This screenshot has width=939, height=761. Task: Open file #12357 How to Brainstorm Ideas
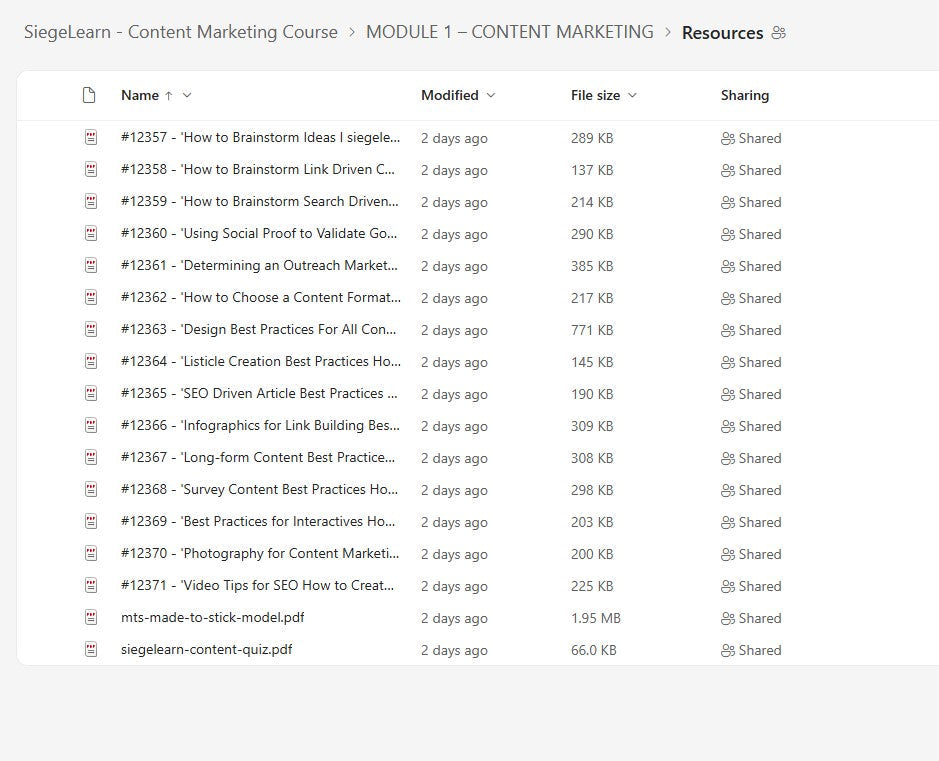(261, 138)
